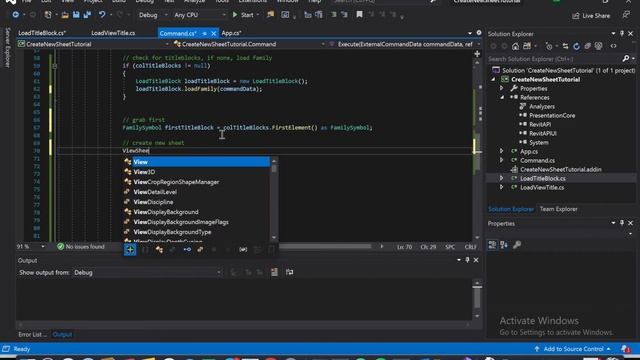Viewport: 640px width, 360px height.
Task: Click the Clear All output icon
Action: 274,272
